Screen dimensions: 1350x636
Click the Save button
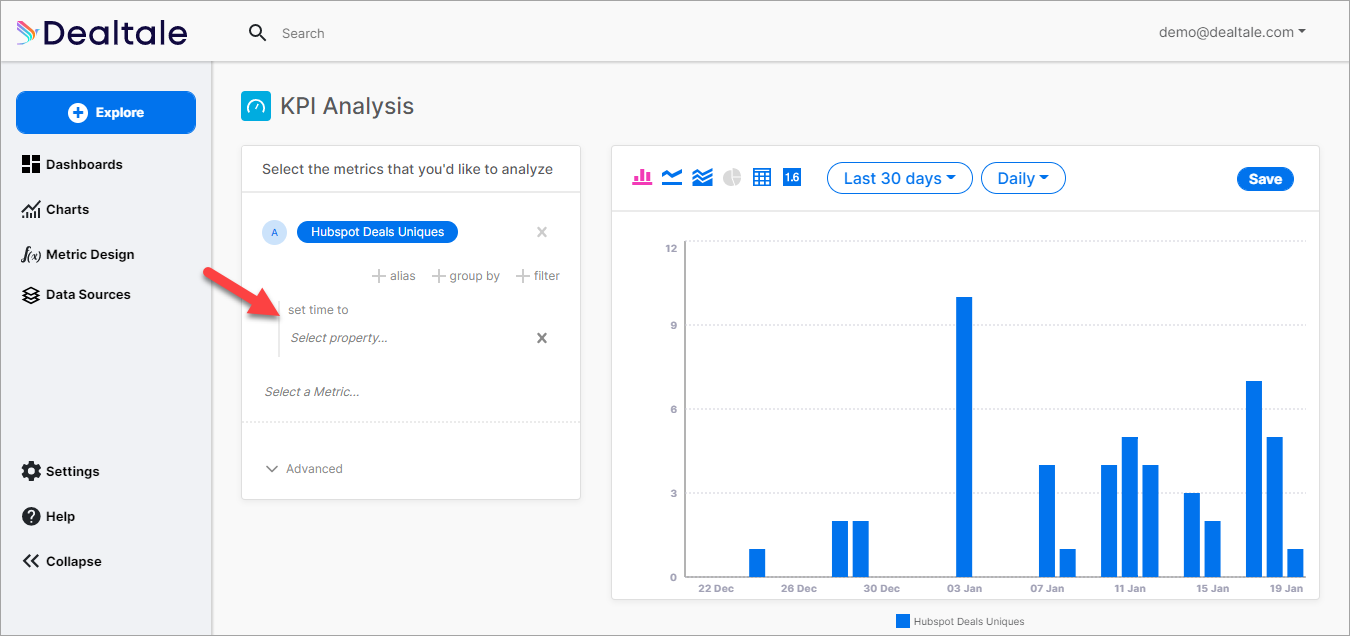tap(1265, 179)
